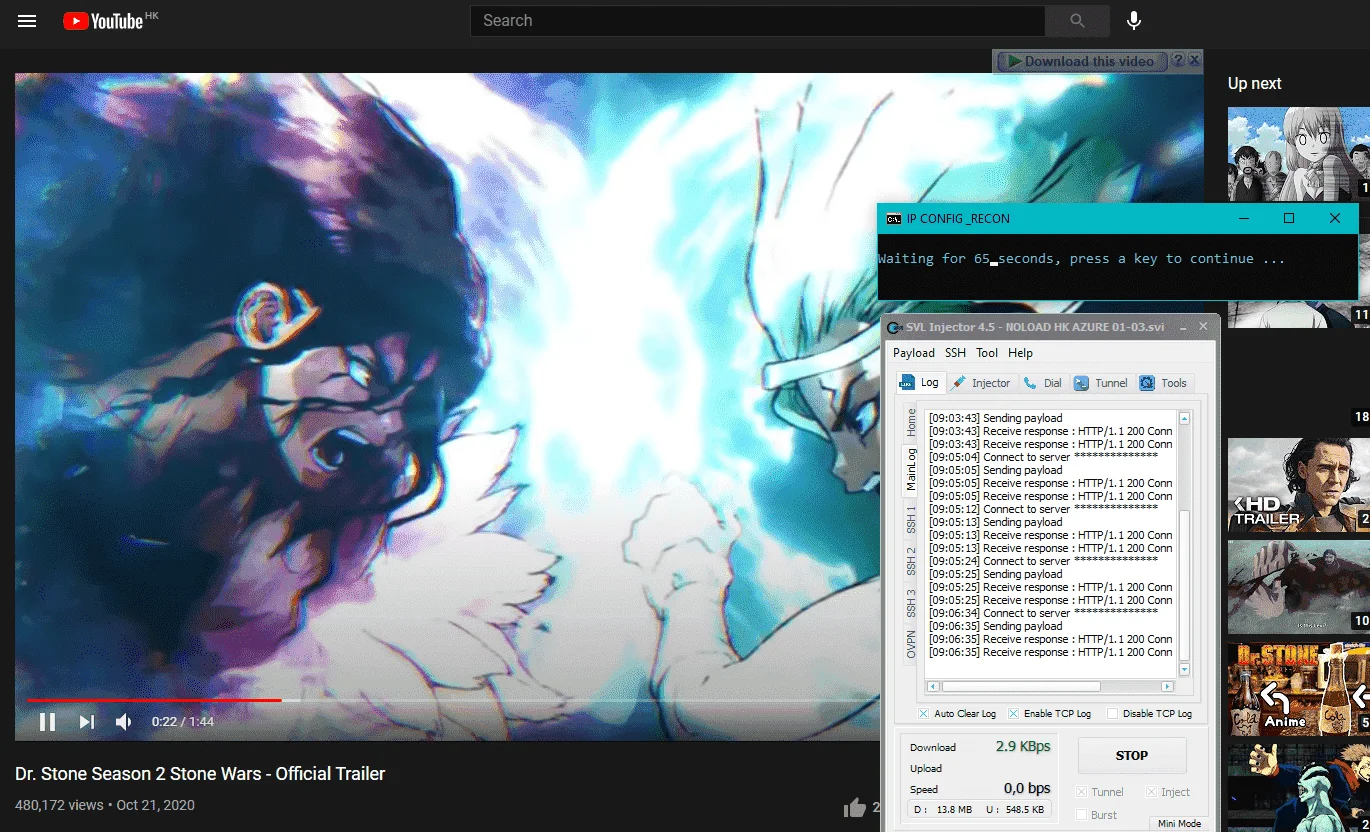1370x832 pixels.
Task: Open the SSH menu
Action: 956,353
